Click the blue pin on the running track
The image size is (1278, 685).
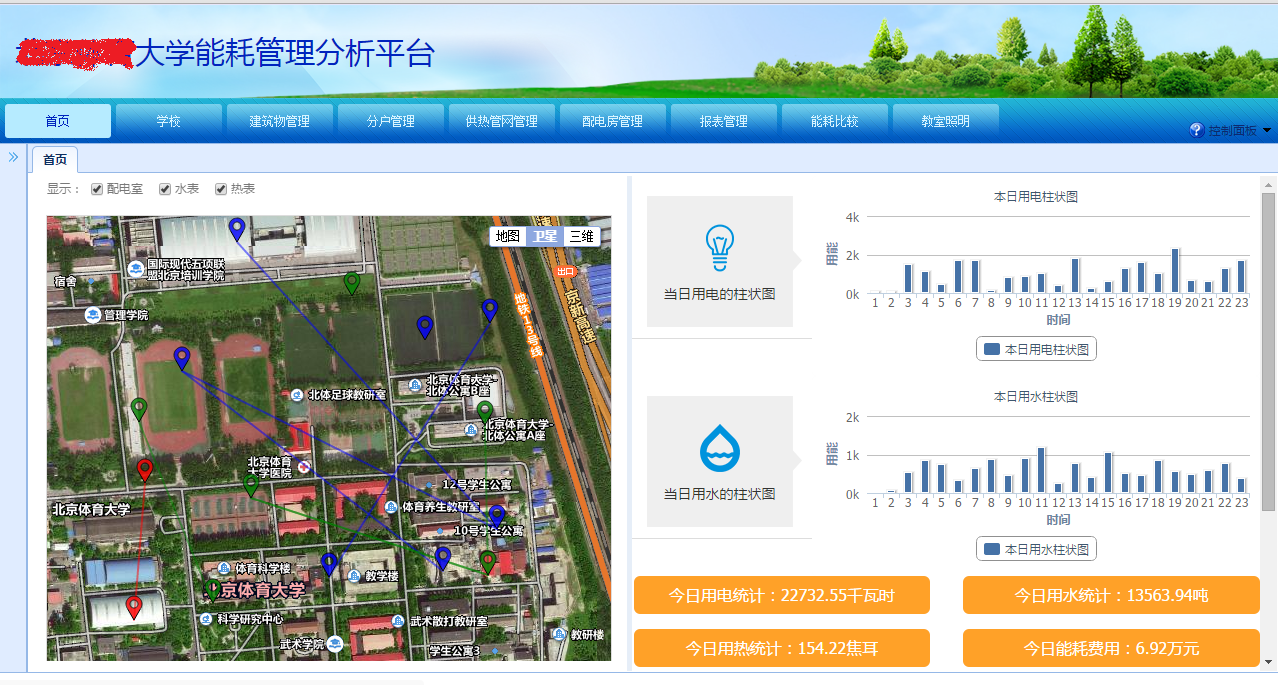pos(181,357)
